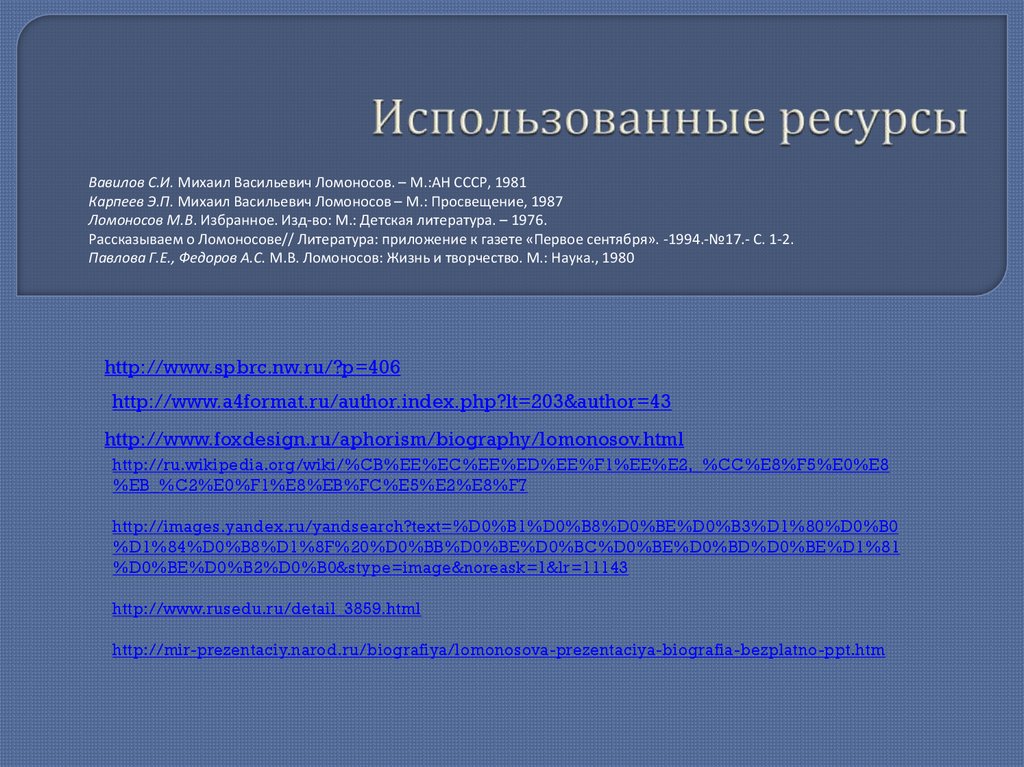
Task: Select the Ломоносов М.В. Избранное reference
Action: click(x=317, y=220)
